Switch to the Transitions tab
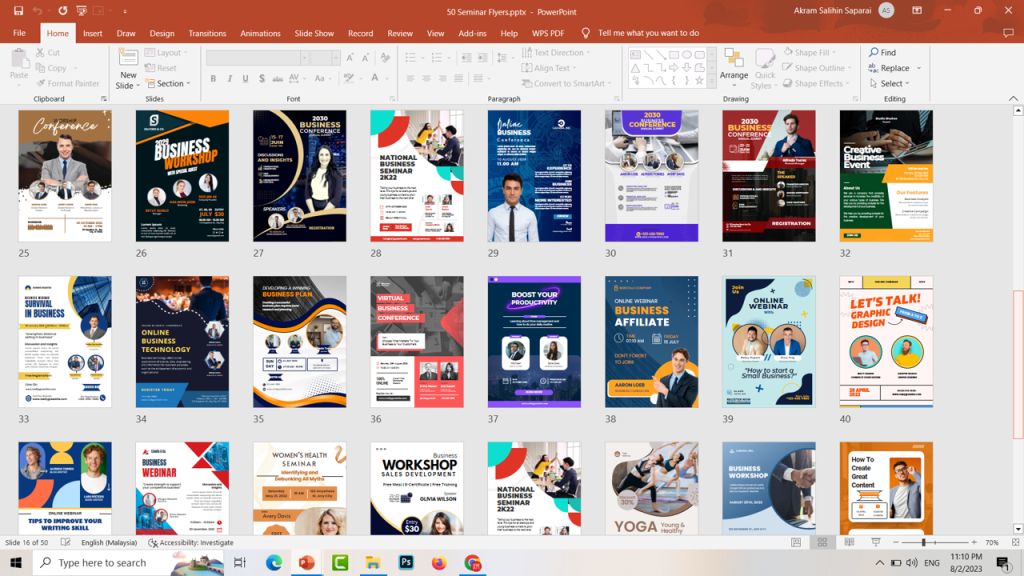Image resolution: width=1024 pixels, height=576 pixels. tap(207, 33)
